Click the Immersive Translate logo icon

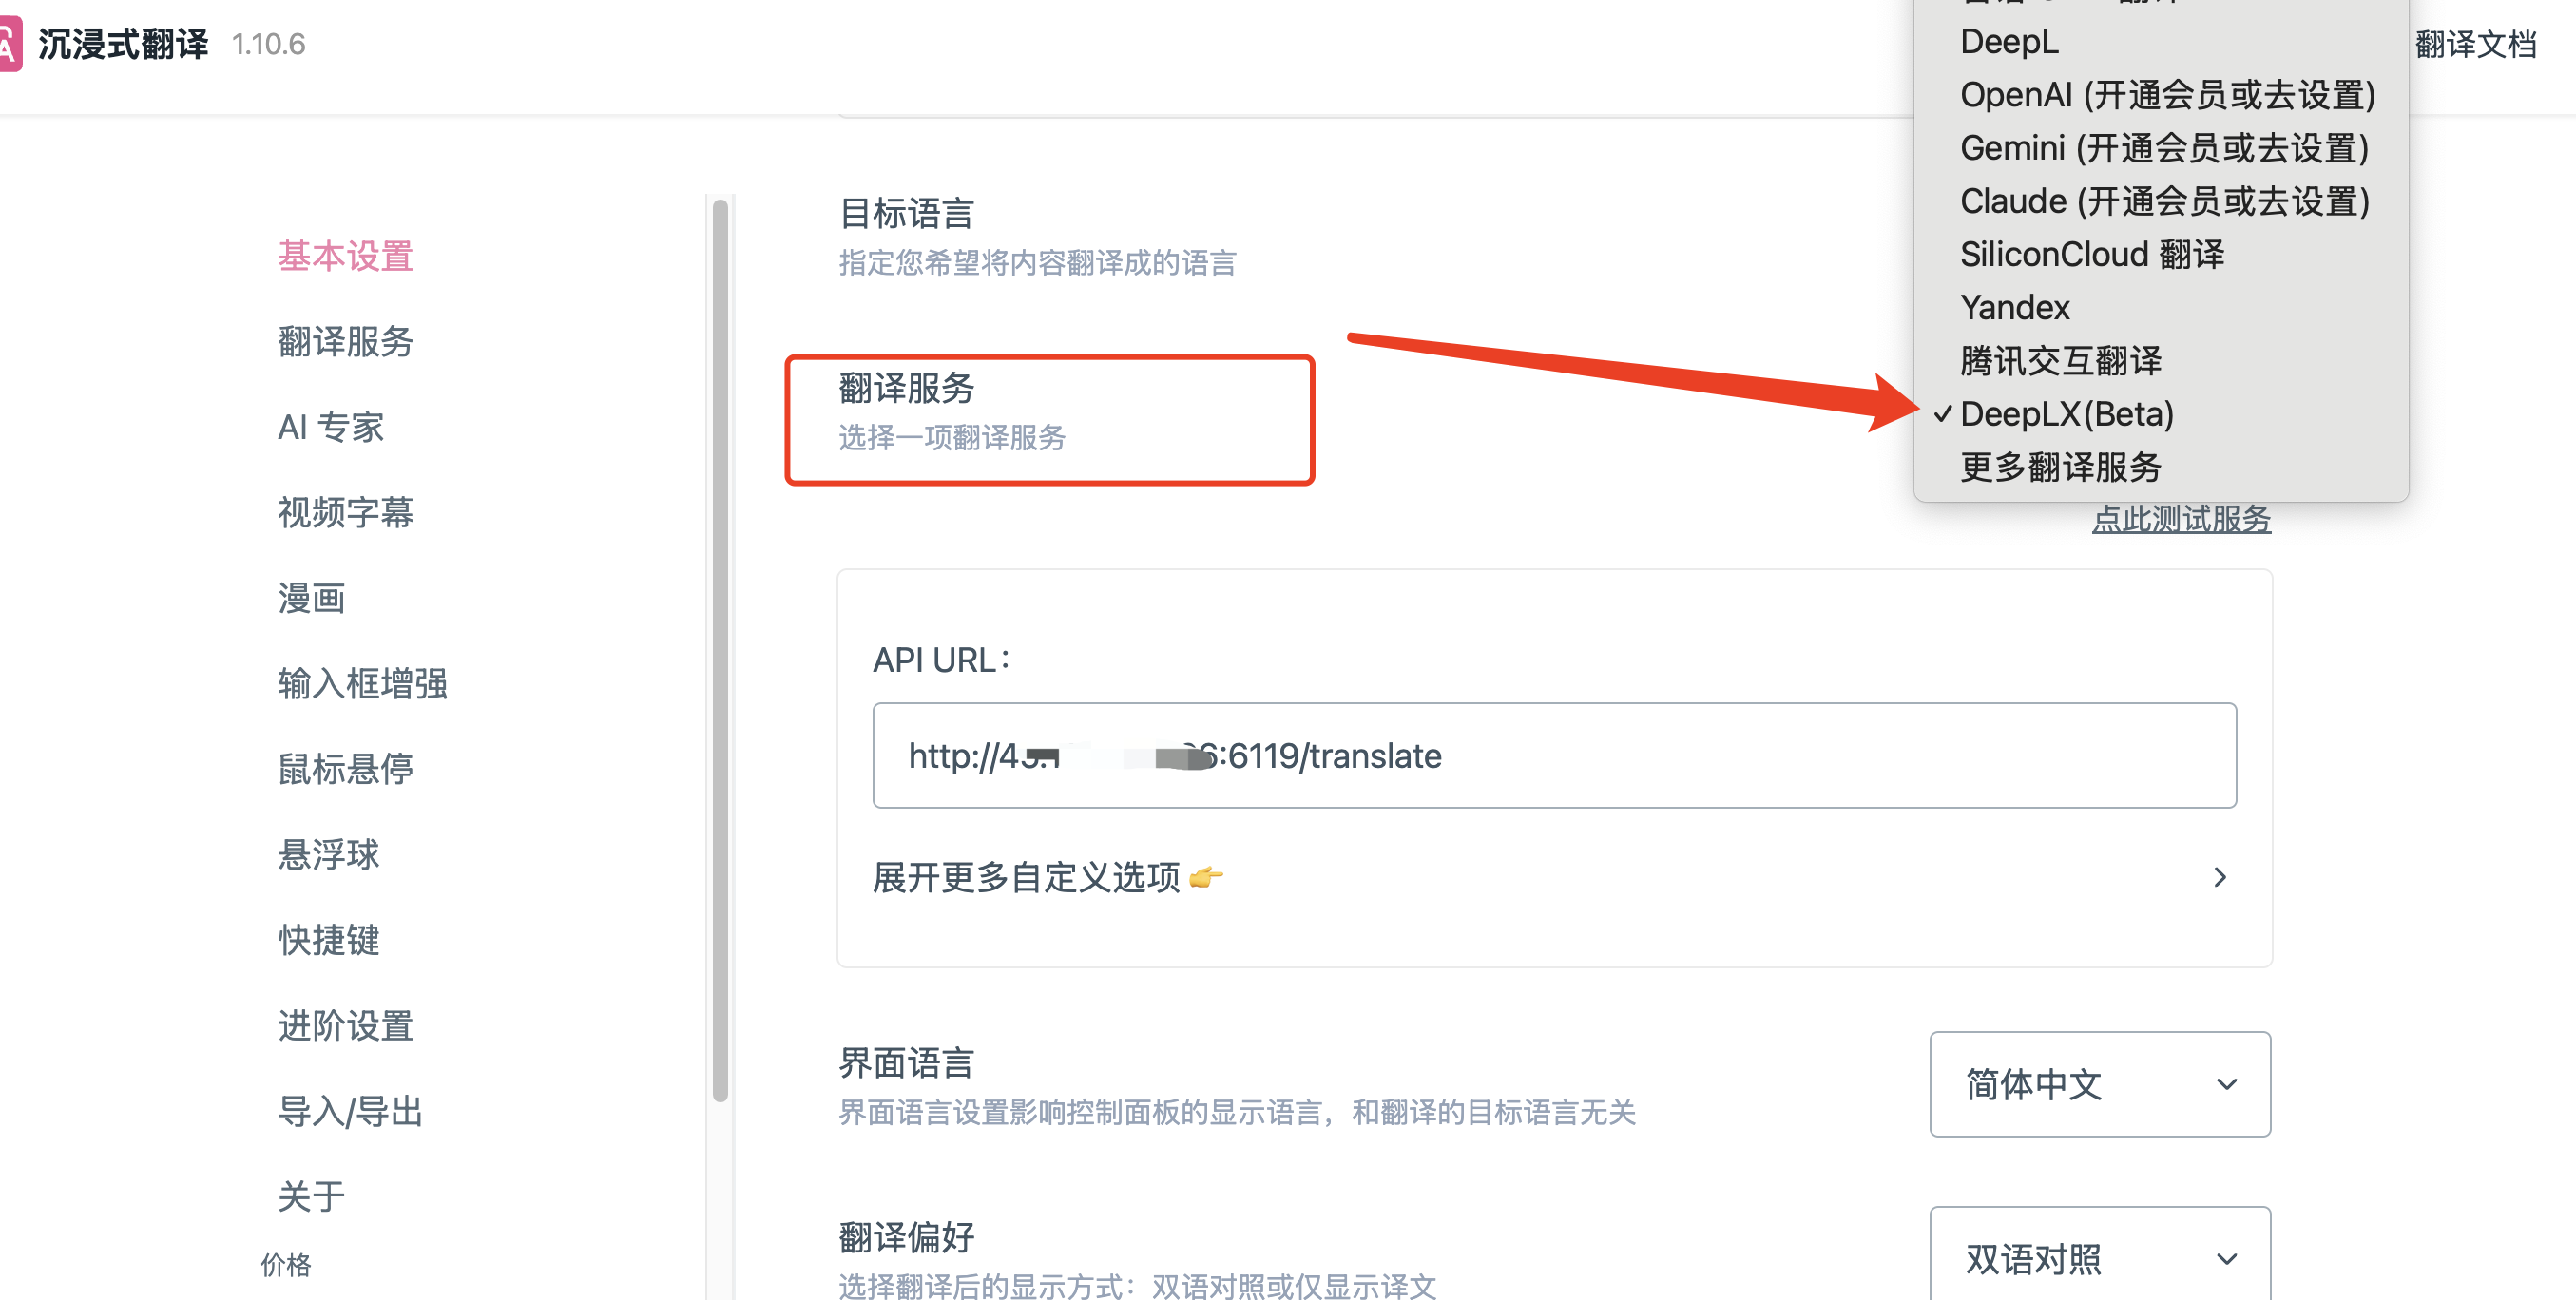click(x=9, y=44)
